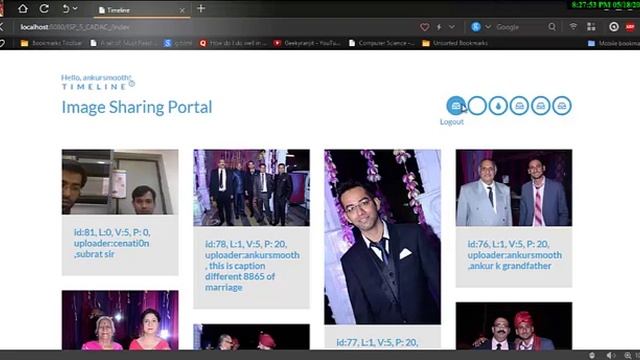This screenshot has height=360, width=640.
Task: Open a new tab with the plus button
Action: [201, 9]
